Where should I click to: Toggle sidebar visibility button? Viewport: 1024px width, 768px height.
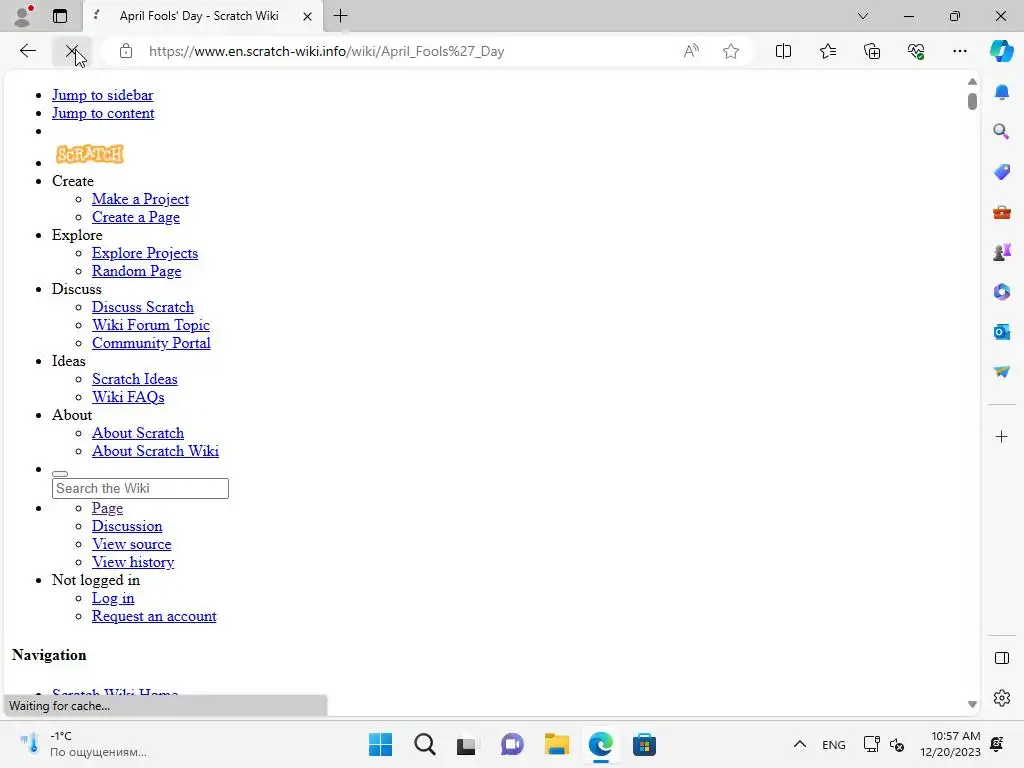tap(1002, 658)
